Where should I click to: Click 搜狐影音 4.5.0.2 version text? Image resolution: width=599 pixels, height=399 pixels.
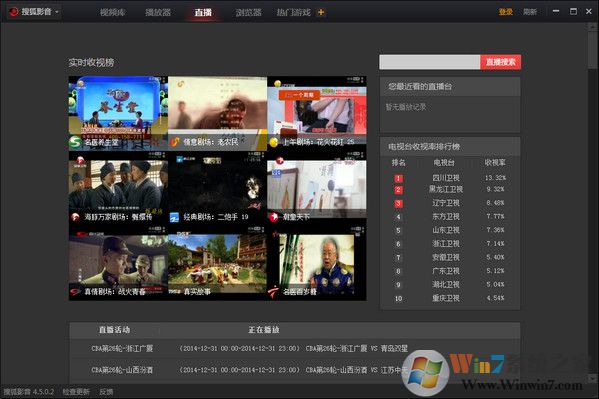(29, 392)
